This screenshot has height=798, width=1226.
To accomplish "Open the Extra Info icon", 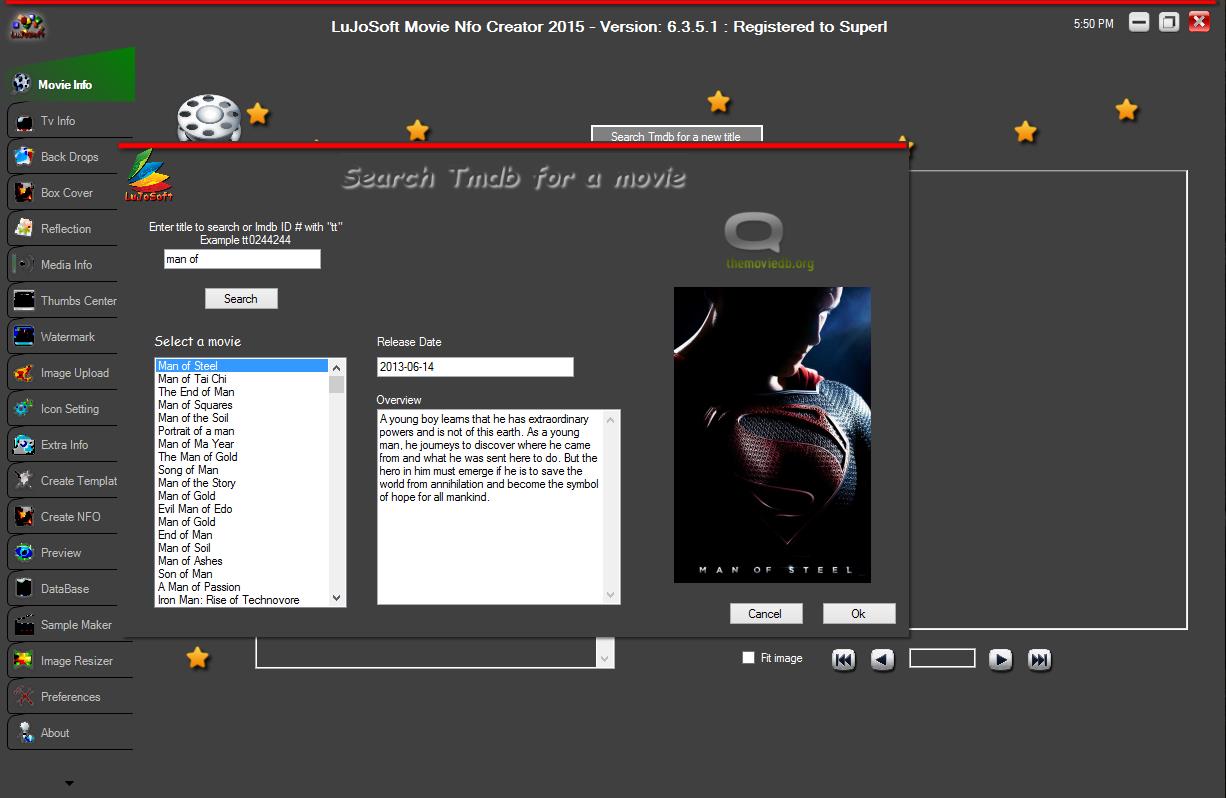I will 23,445.
